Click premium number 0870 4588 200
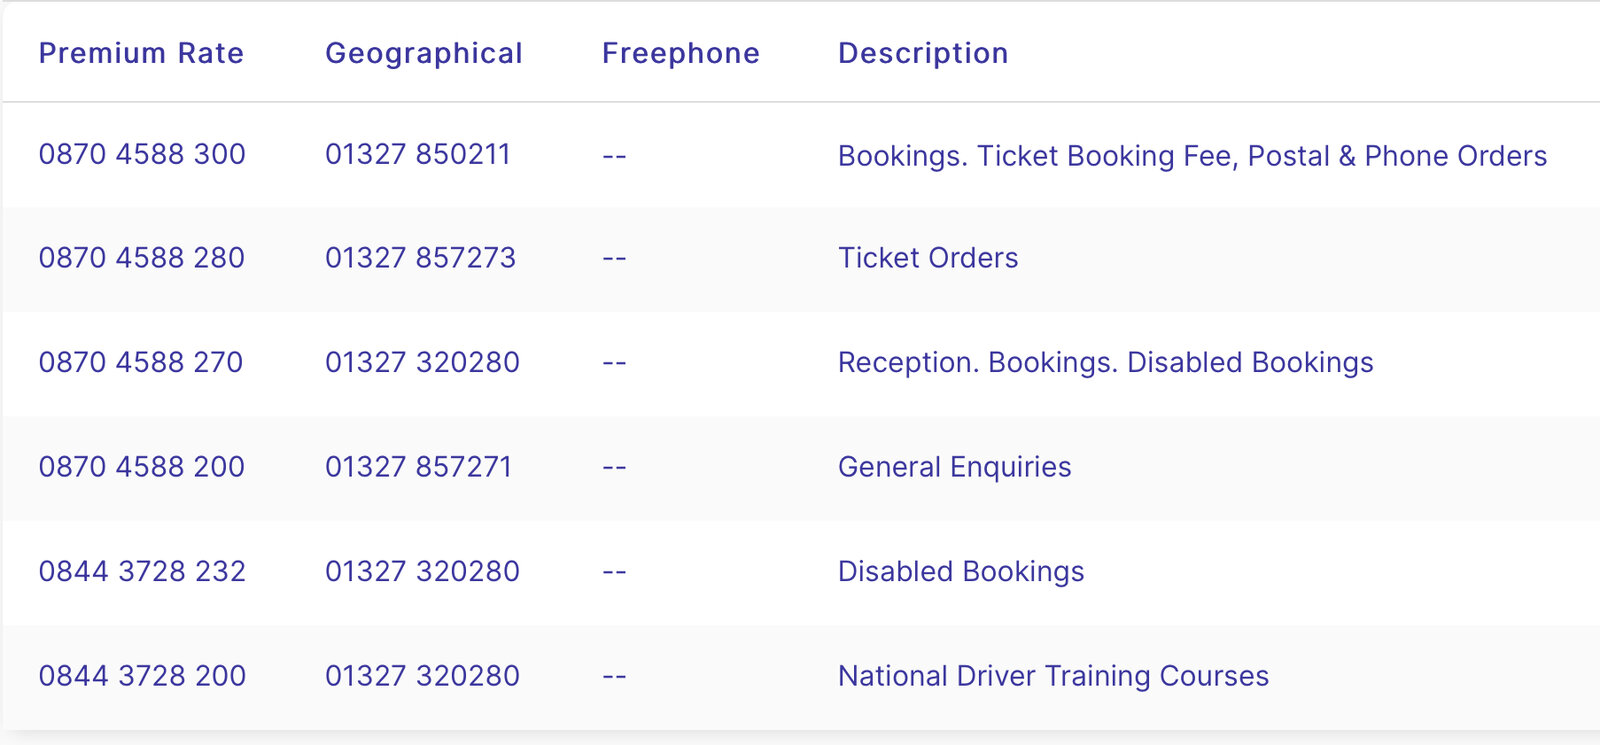 142,467
